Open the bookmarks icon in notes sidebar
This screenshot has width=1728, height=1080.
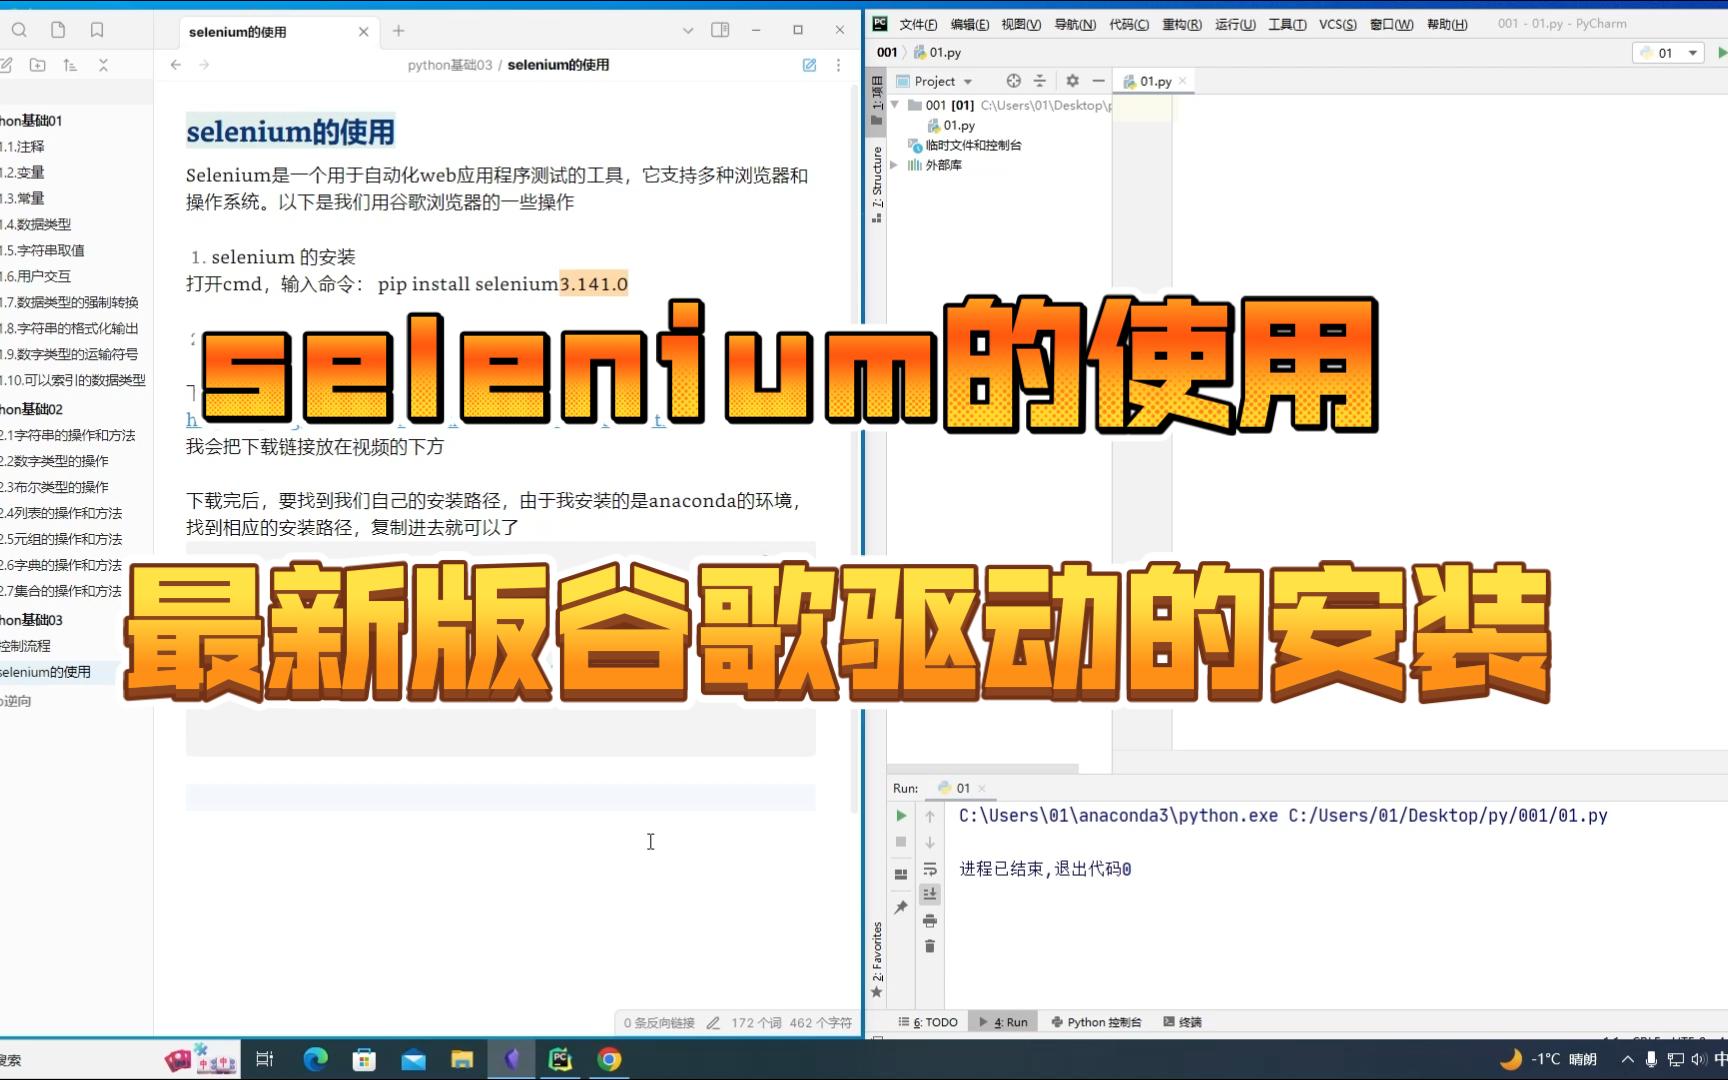pyautogui.click(x=97, y=30)
